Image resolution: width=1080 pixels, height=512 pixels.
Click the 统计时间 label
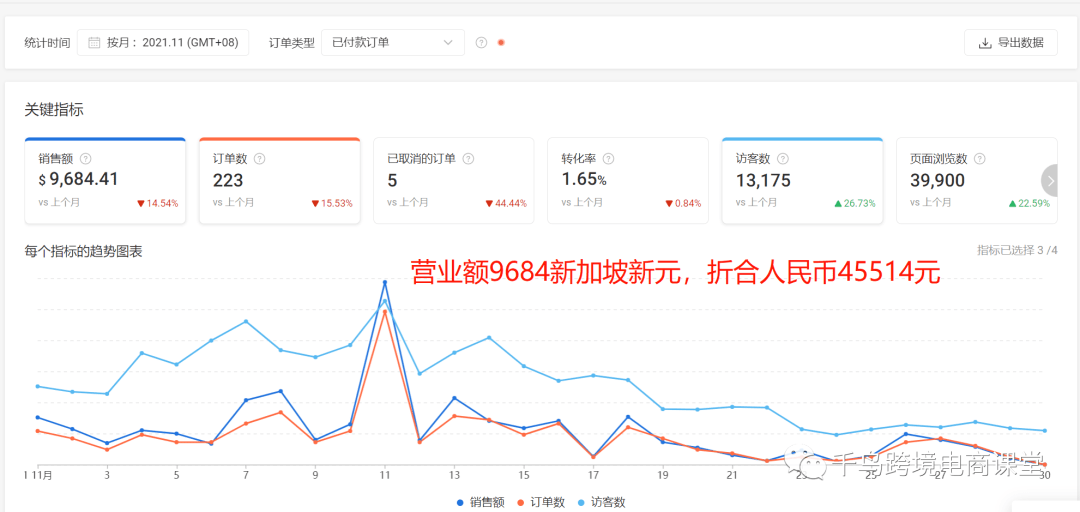(48, 43)
